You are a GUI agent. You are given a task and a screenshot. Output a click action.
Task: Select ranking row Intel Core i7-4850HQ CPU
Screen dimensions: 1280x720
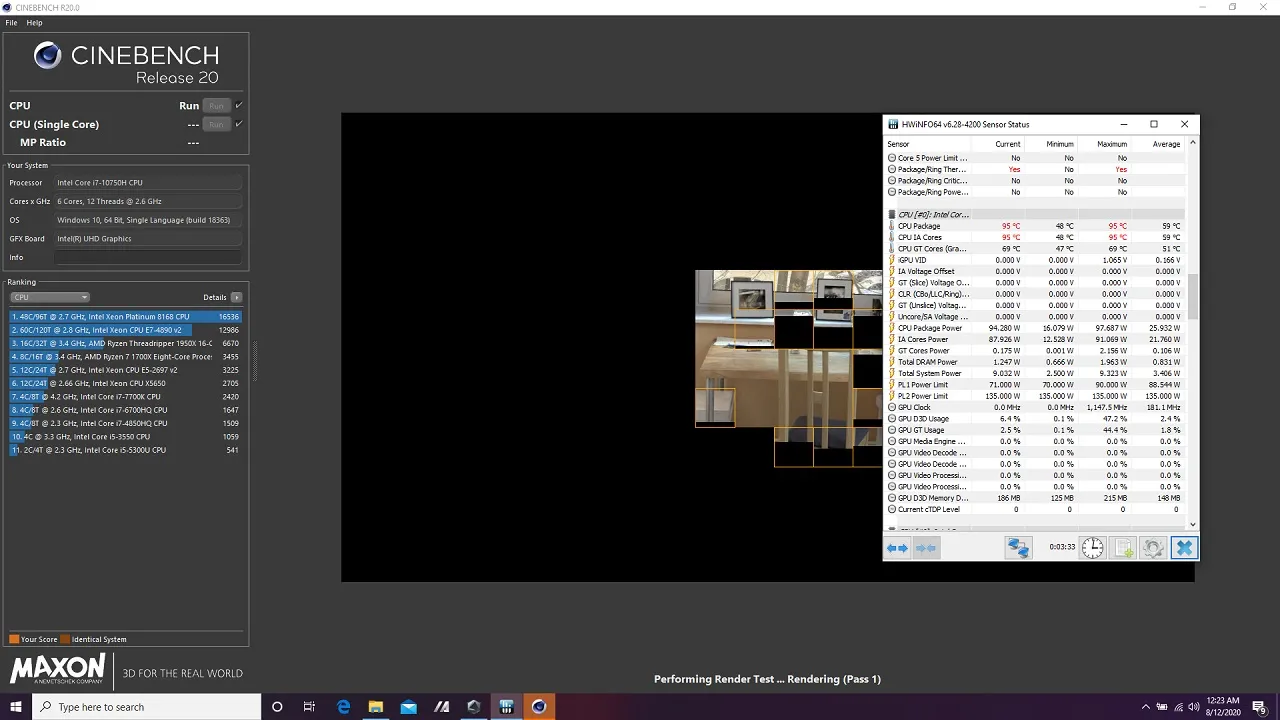click(125, 423)
